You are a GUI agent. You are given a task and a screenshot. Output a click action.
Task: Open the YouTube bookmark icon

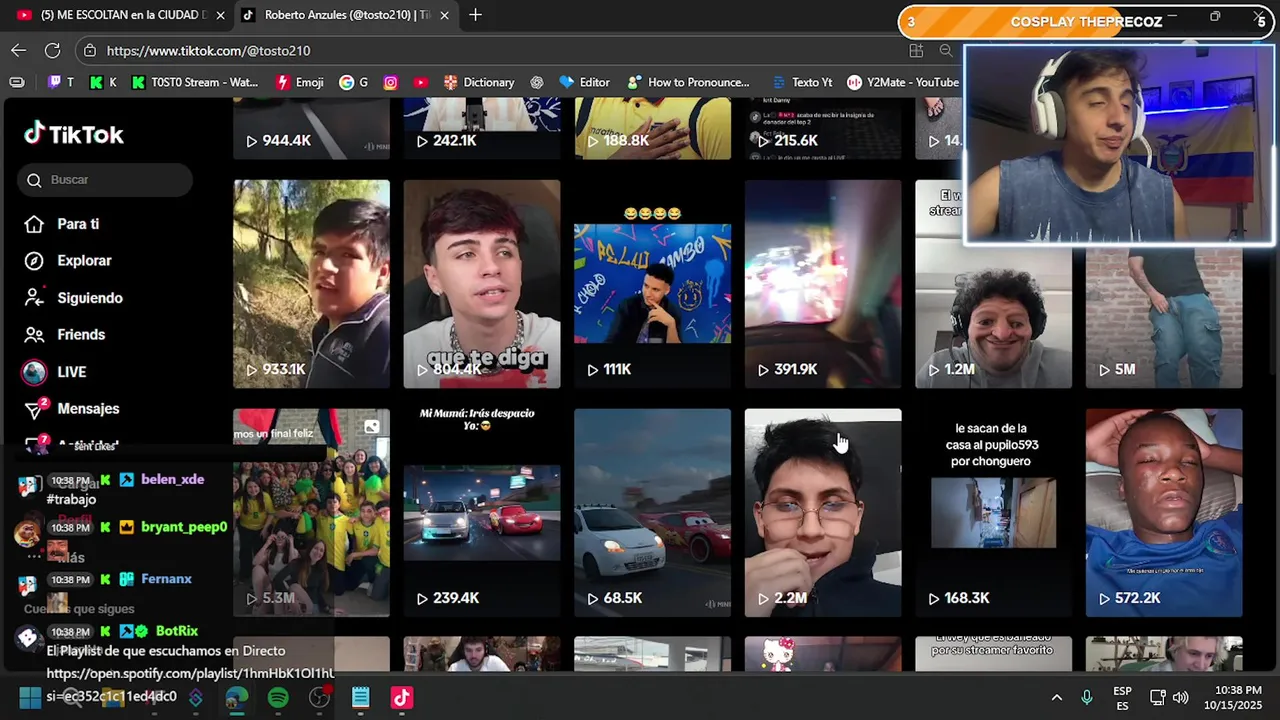pos(421,82)
